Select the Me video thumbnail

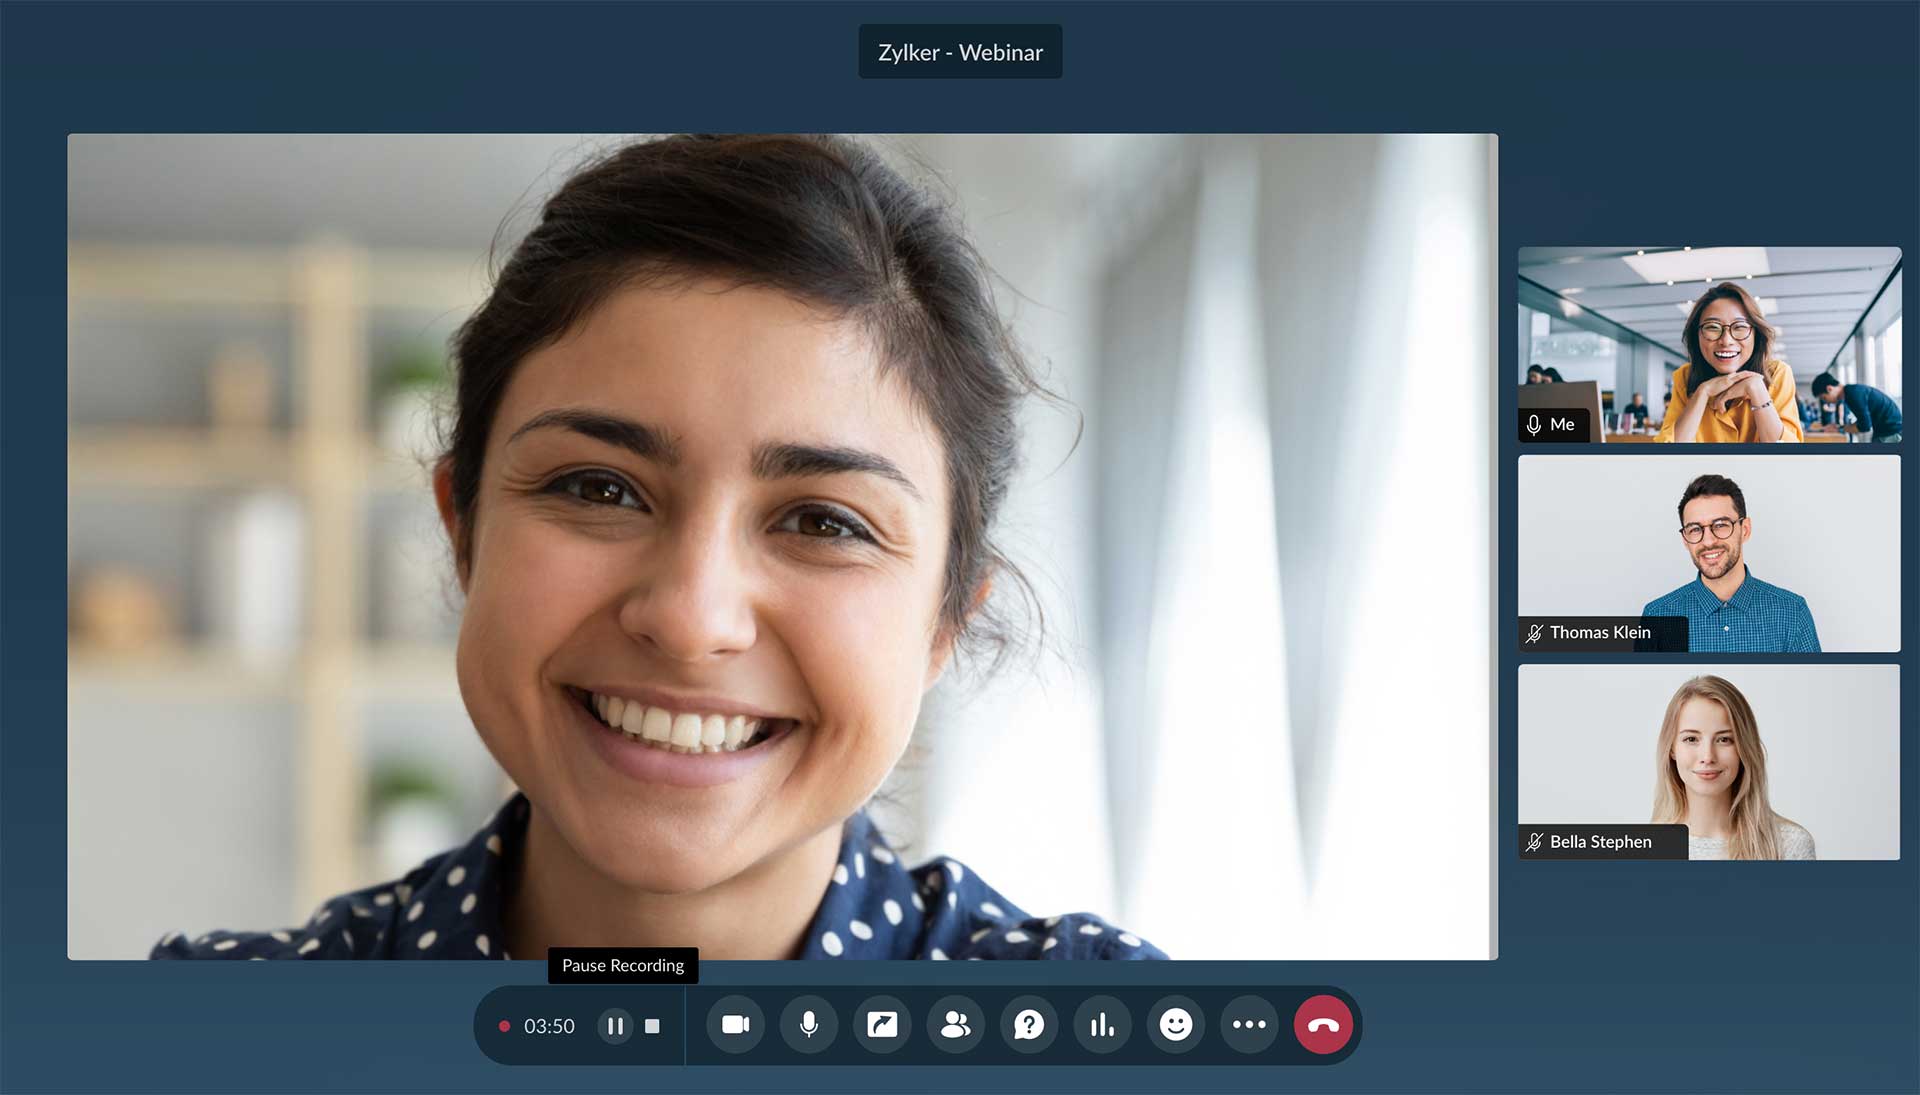pyautogui.click(x=1708, y=343)
